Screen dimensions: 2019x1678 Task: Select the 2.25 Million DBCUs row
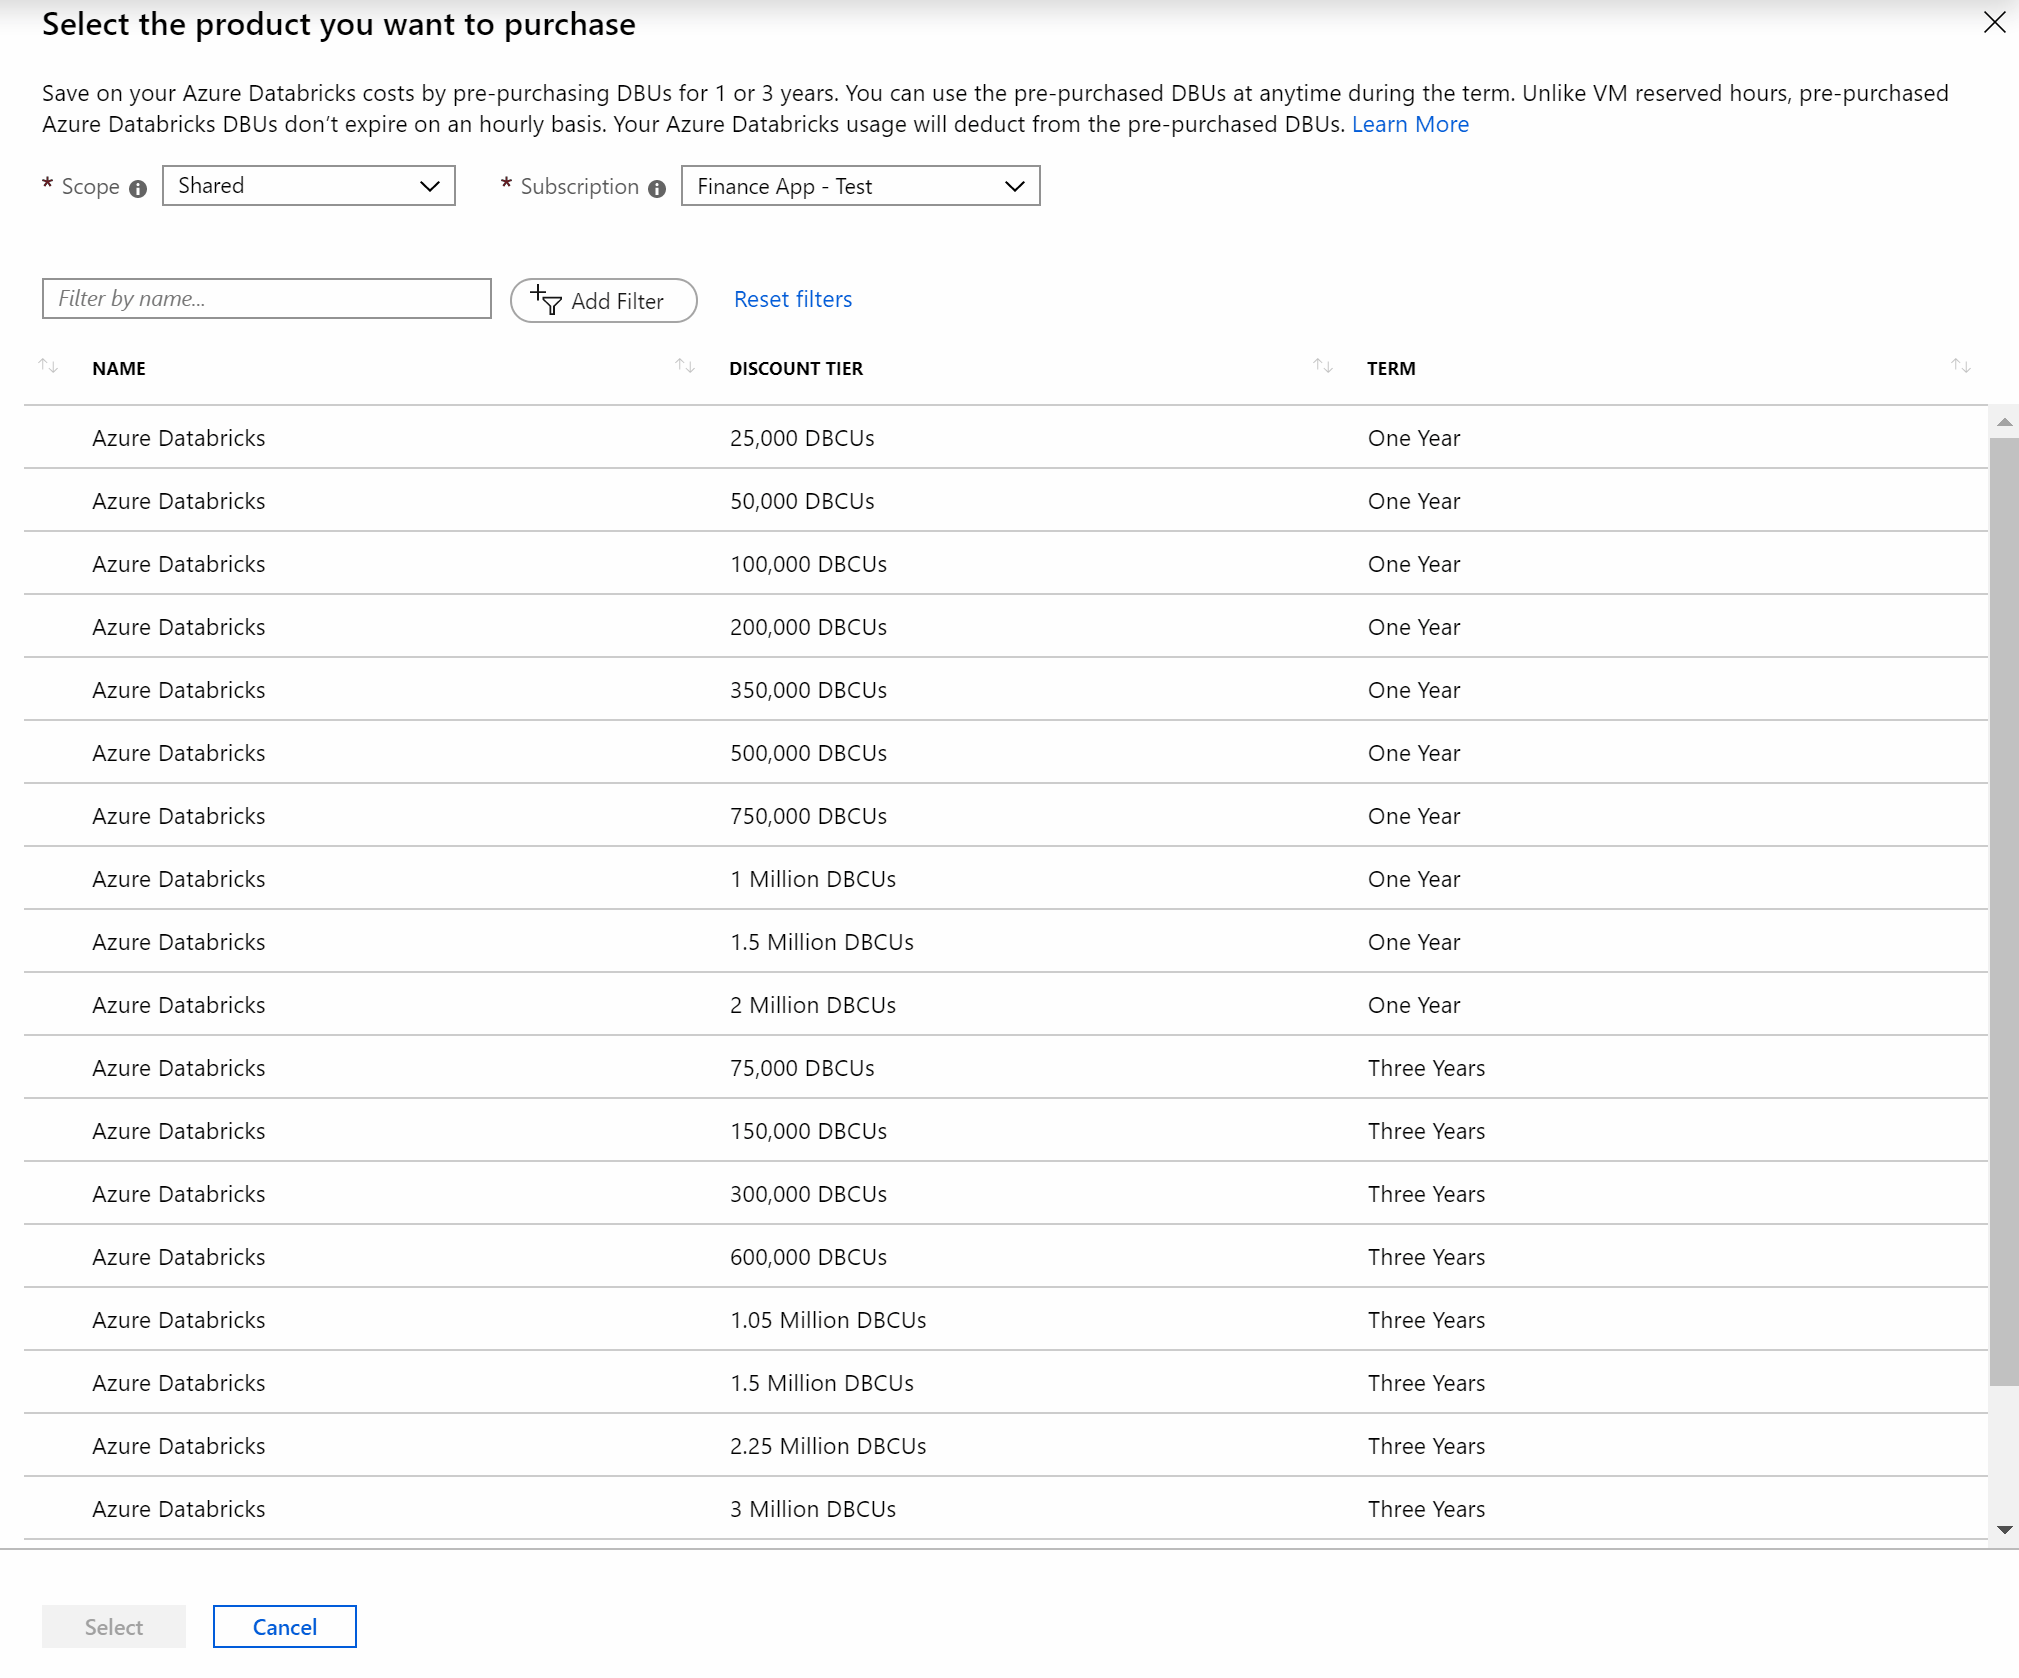click(1006, 1446)
